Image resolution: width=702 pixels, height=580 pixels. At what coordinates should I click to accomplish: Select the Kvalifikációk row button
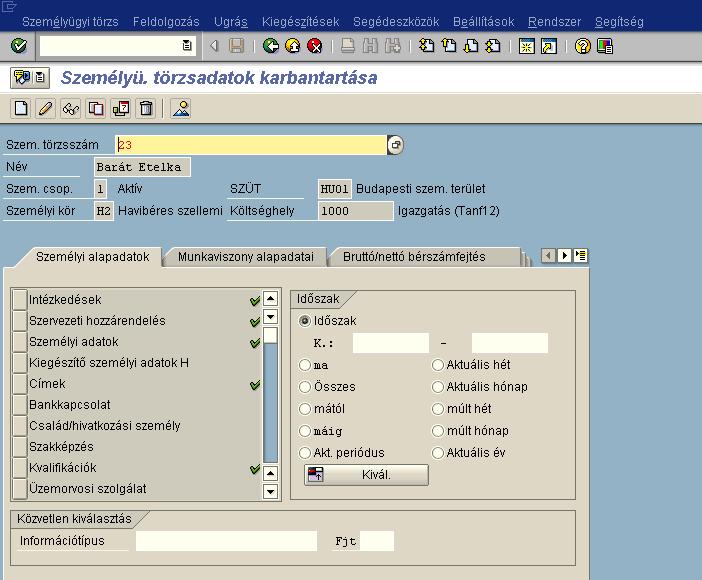tap(20, 468)
